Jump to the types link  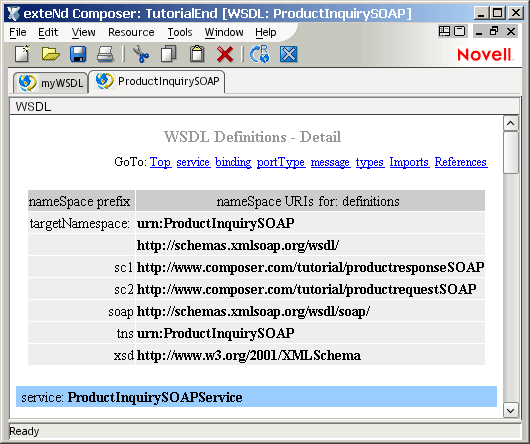click(x=370, y=162)
